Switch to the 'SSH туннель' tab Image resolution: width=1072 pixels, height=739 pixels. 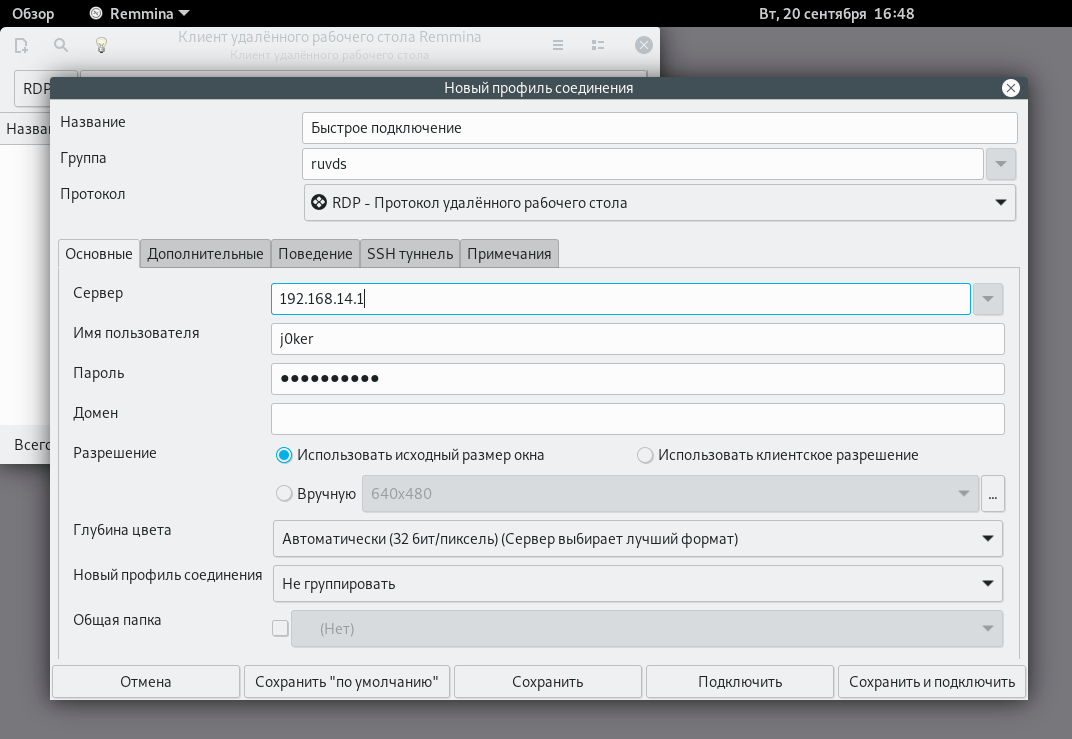click(x=409, y=253)
